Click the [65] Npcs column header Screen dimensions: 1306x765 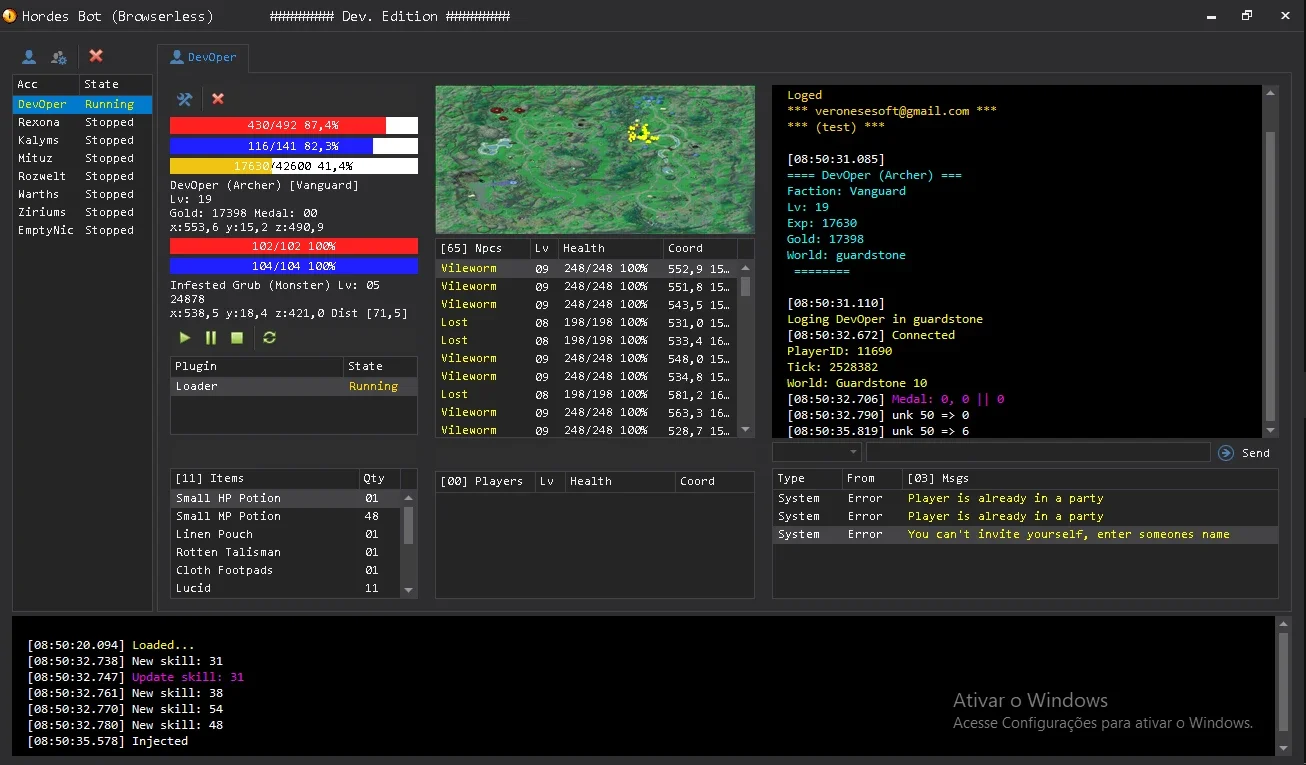tap(483, 248)
